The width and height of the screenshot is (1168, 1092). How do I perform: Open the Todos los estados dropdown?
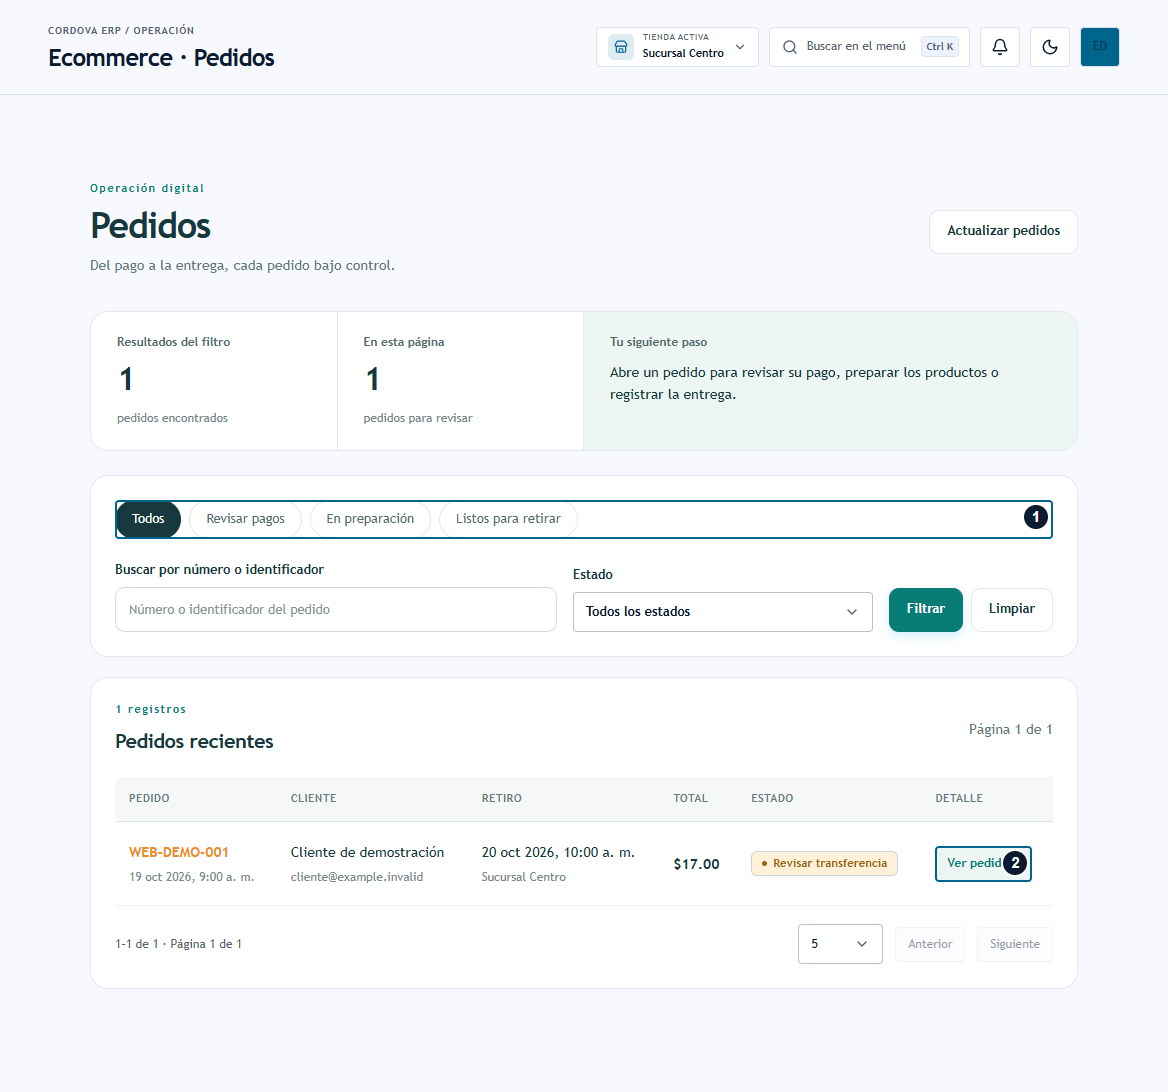pos(723,612)
